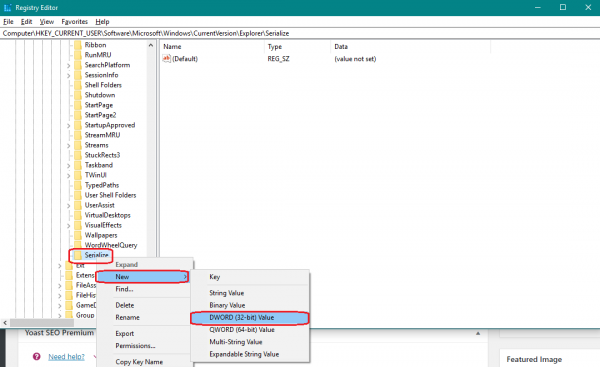Select Permissions... in the context menu
The width and height of the screenshot is (600, 367).
[144, 346]
